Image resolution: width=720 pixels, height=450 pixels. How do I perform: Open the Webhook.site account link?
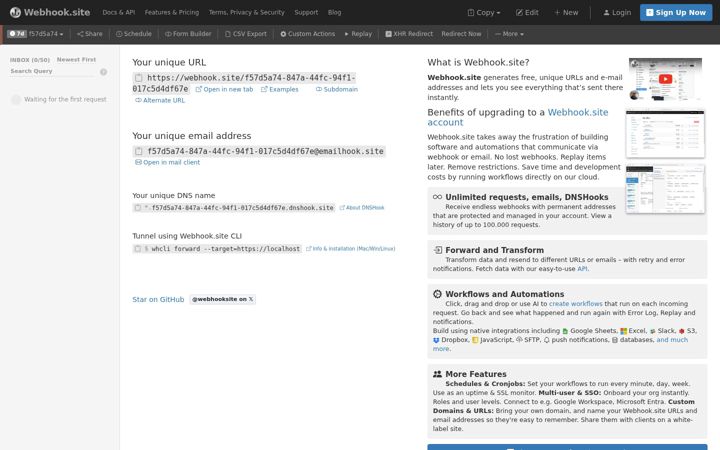click(518, 118)
